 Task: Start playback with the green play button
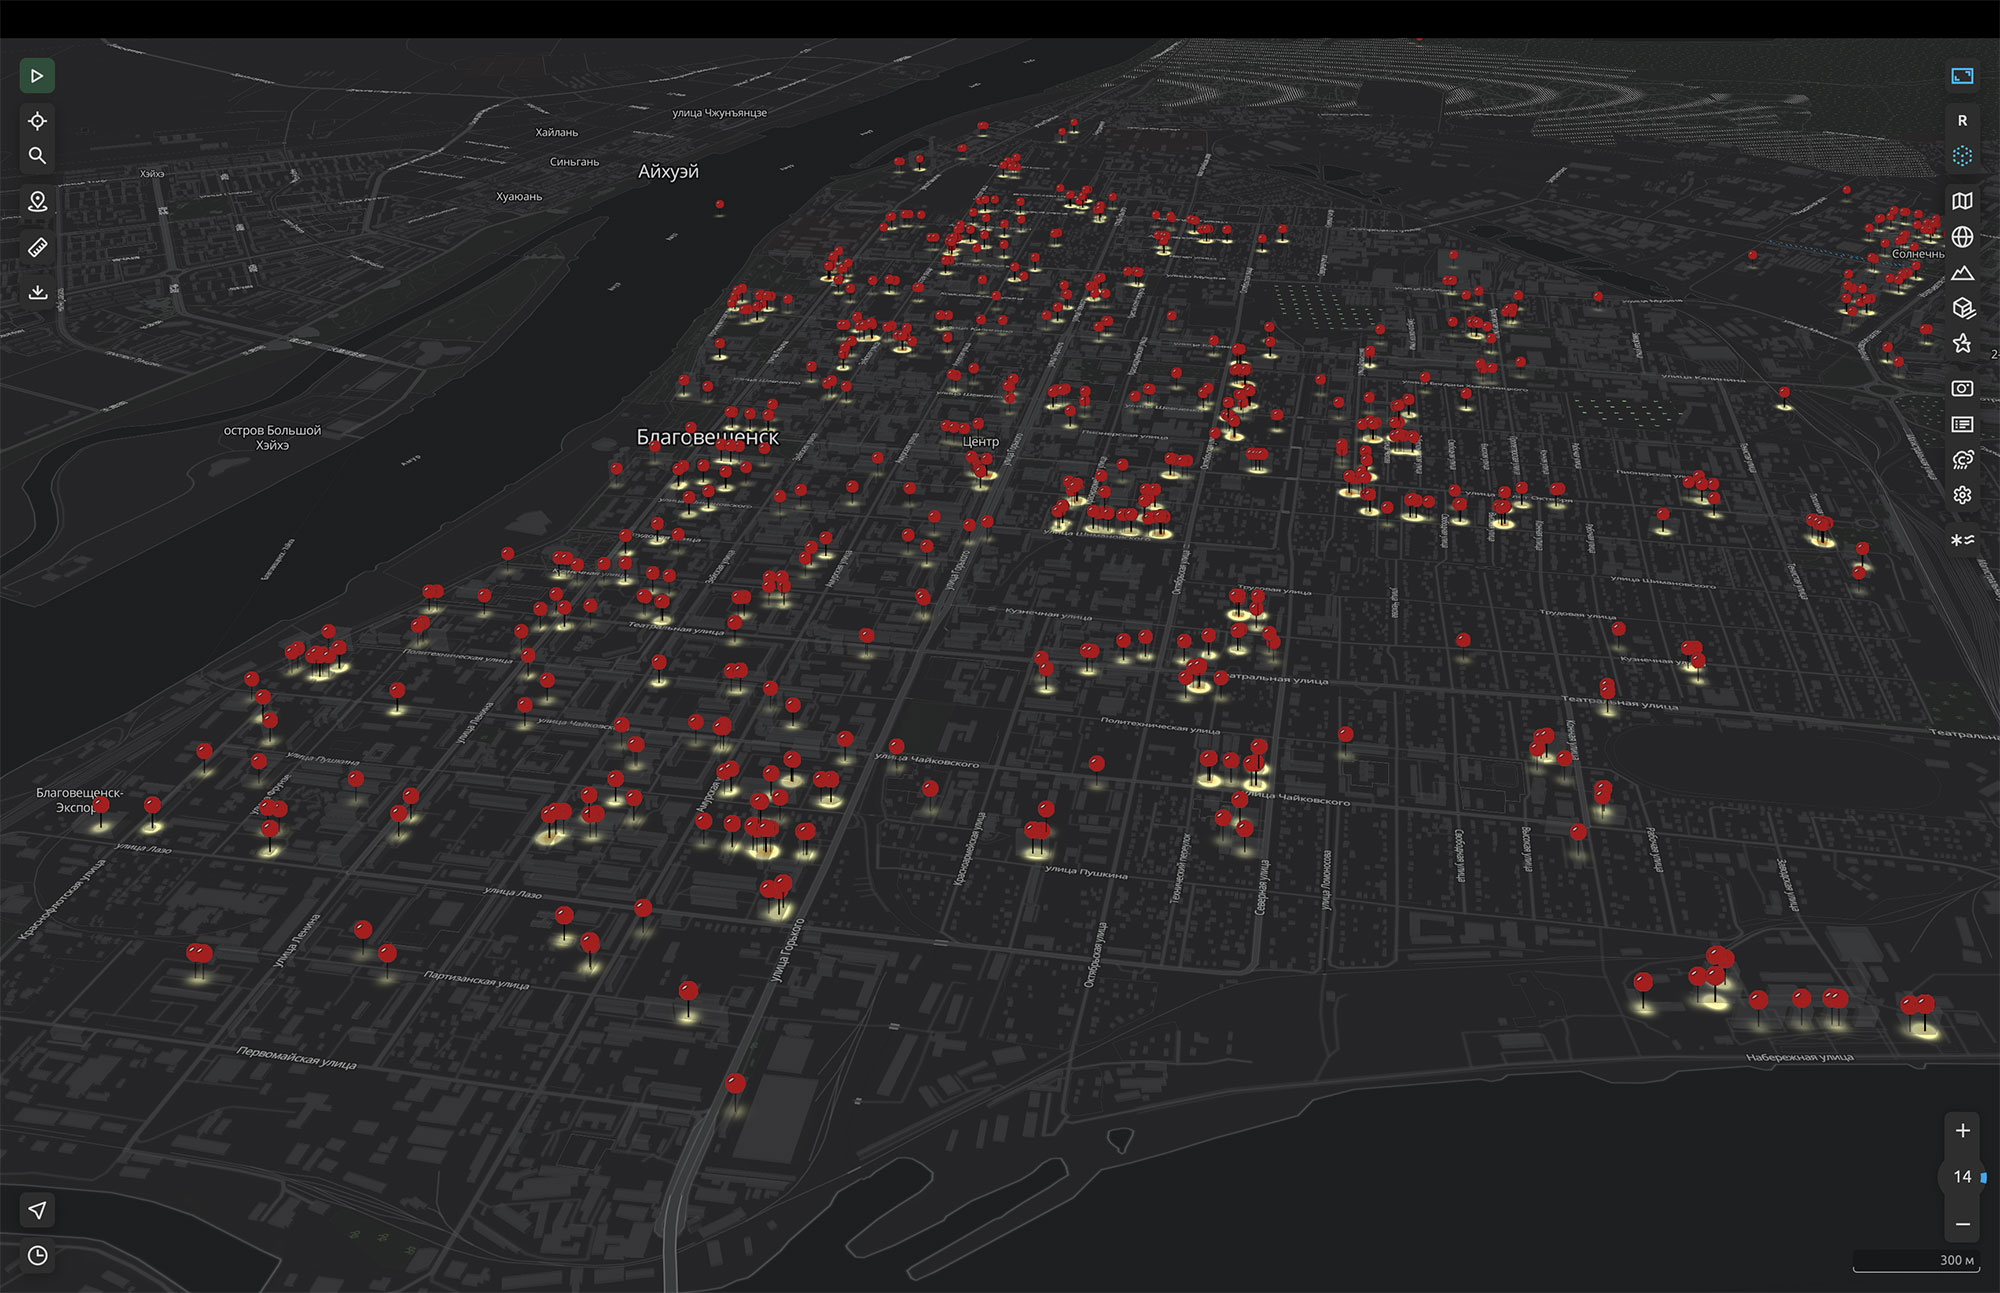pos(37,76)
